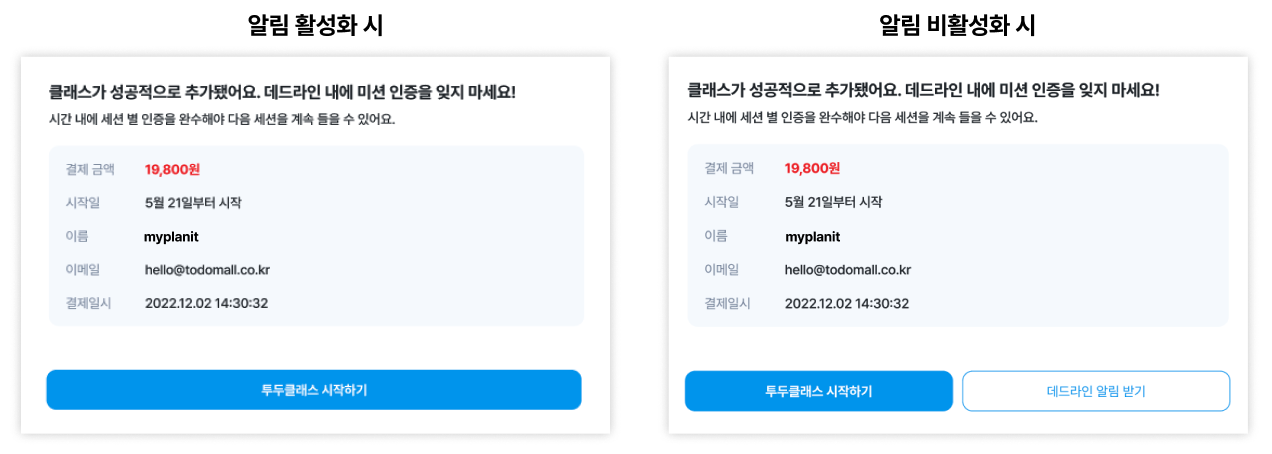The width and height of the screenshot is (1272, 454).
Task: Select the myplanit name in 알림 비활성화 card
Action: [812, 237]
